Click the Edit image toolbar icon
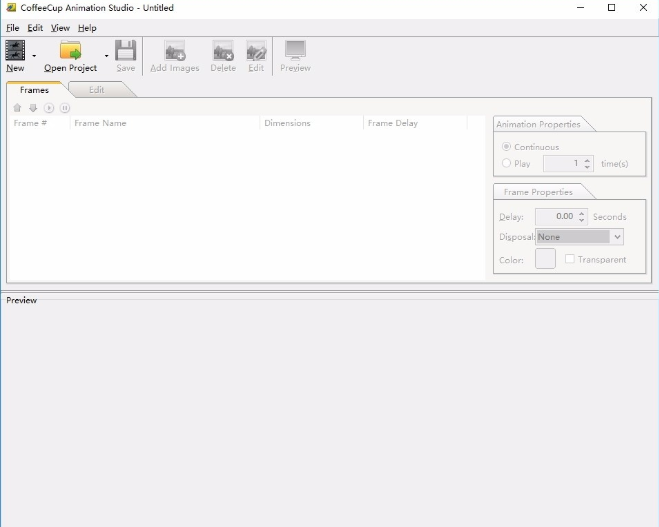Screen dimensions: 659x527 pyautogui.click(x=256, y=51)
